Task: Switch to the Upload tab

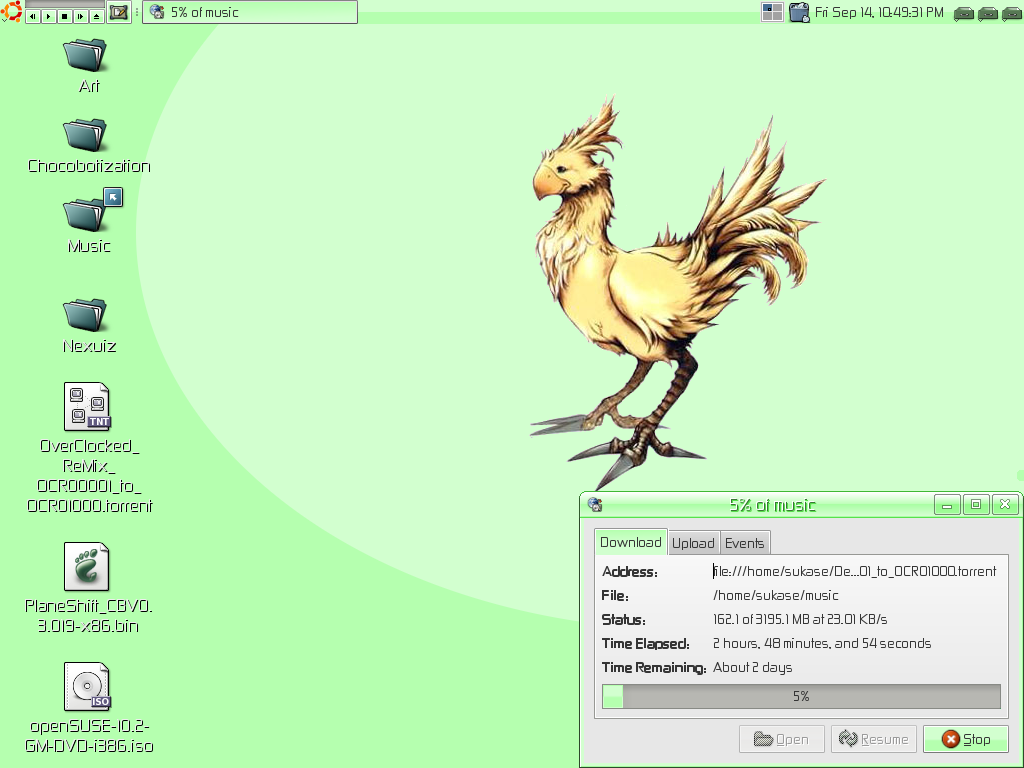Action: click(x=693, y=543)
